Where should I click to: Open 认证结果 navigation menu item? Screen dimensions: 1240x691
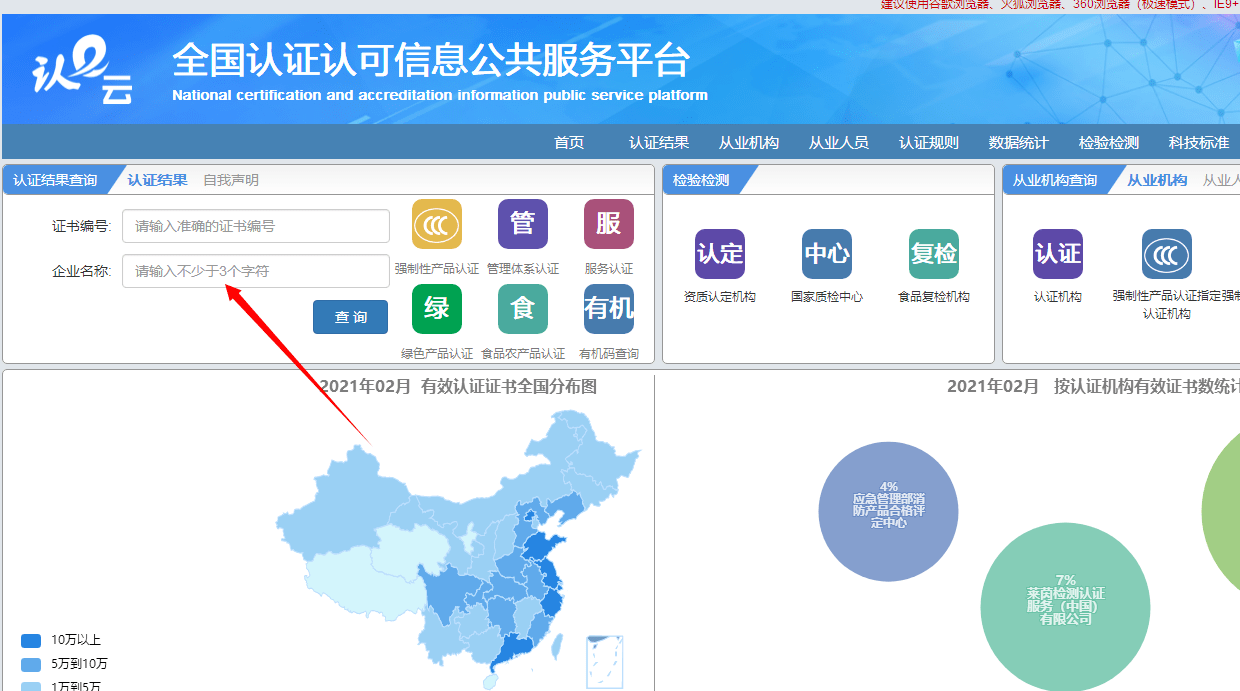[659, 142]
